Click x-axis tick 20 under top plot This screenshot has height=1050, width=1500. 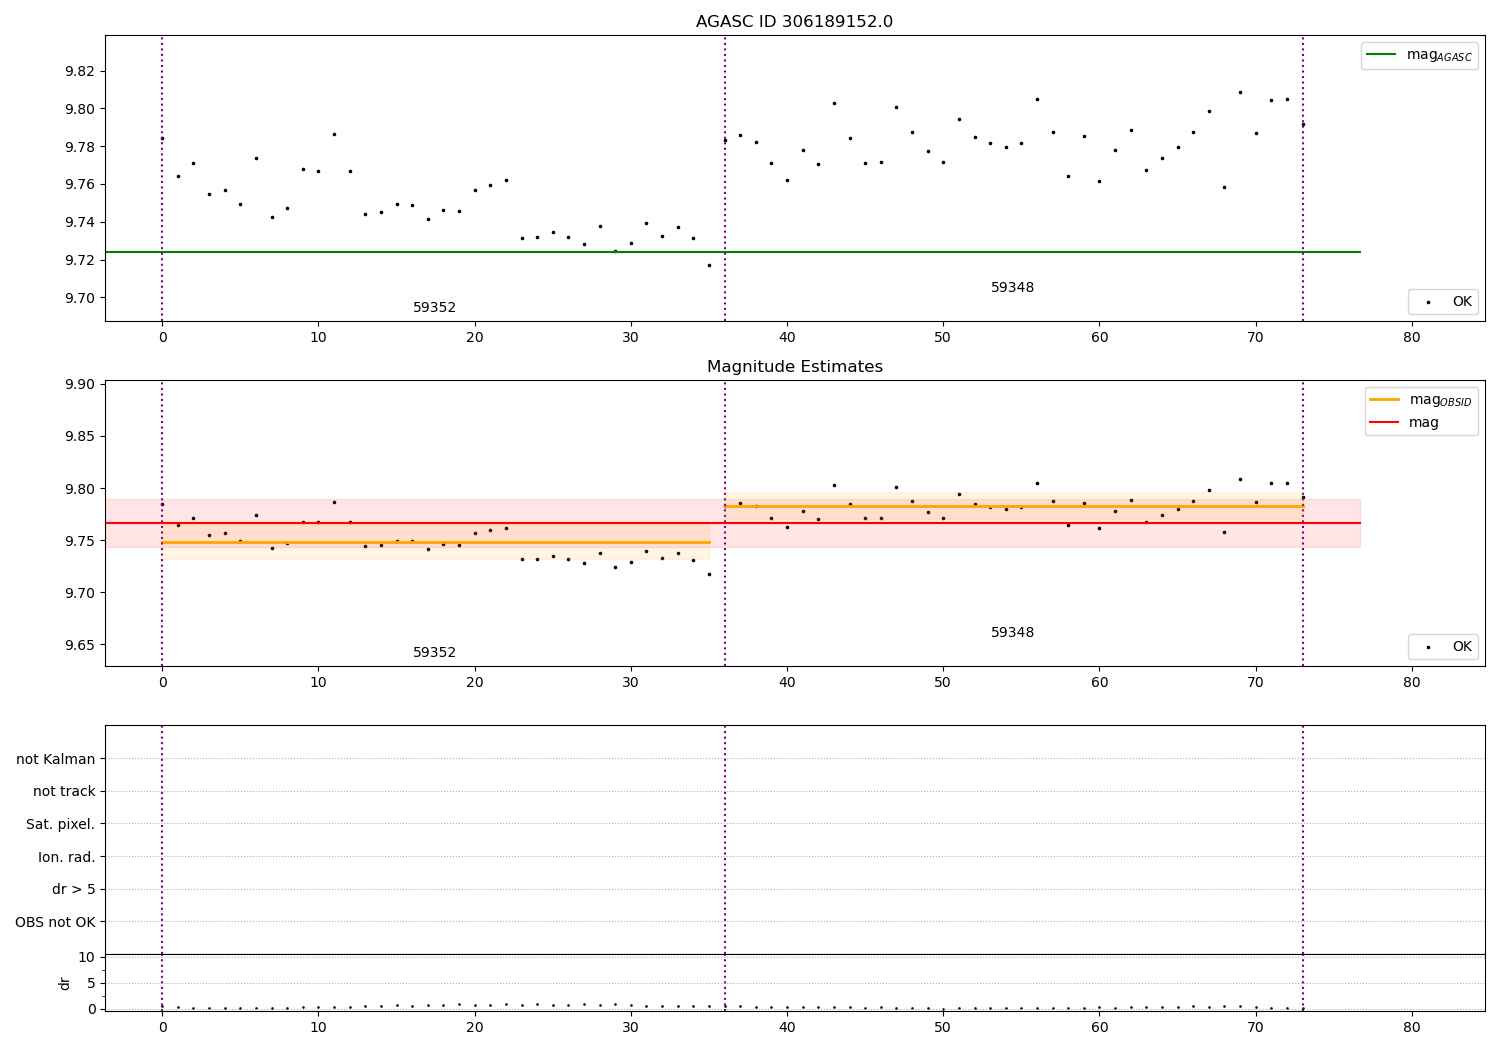point(475,338)
